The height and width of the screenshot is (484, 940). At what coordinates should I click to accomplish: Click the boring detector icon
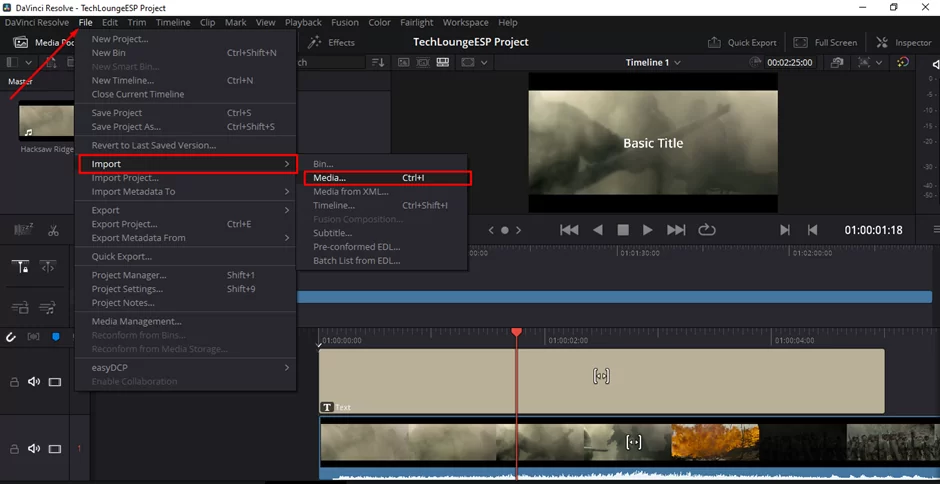pyautogui.click(x=23, y=230)
